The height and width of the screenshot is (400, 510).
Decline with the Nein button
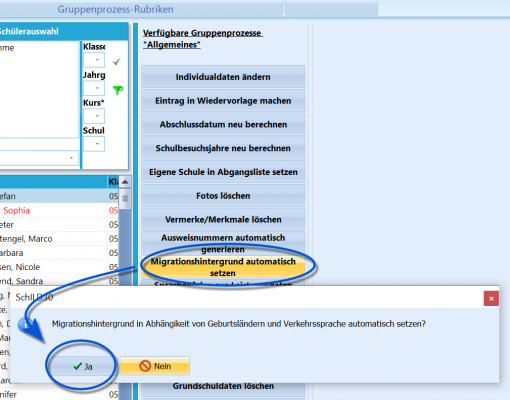pyautogui.click(x=155, y=366)
